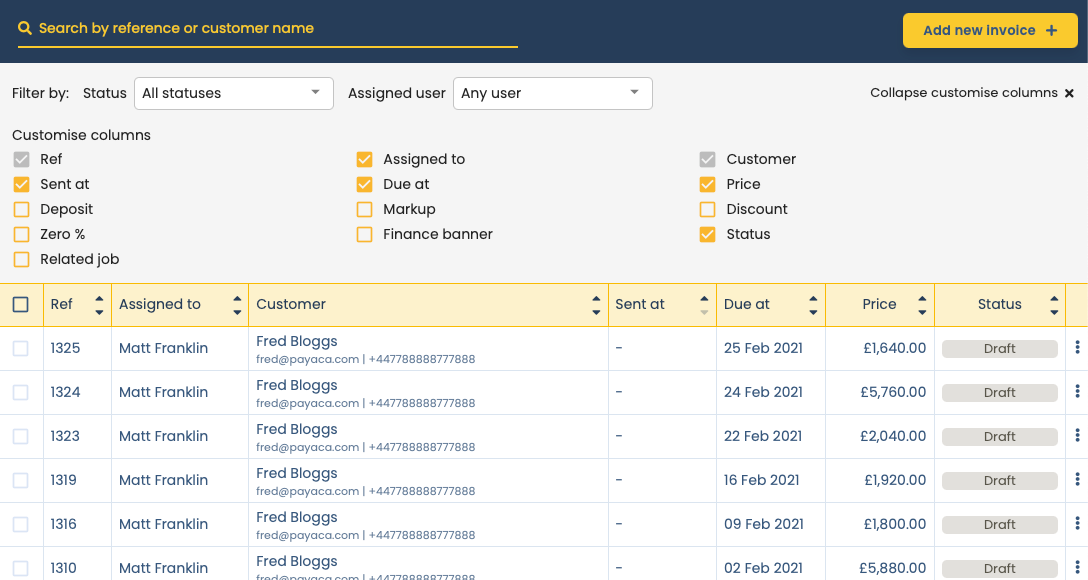Click the Assigned to column header

(160, 305)
